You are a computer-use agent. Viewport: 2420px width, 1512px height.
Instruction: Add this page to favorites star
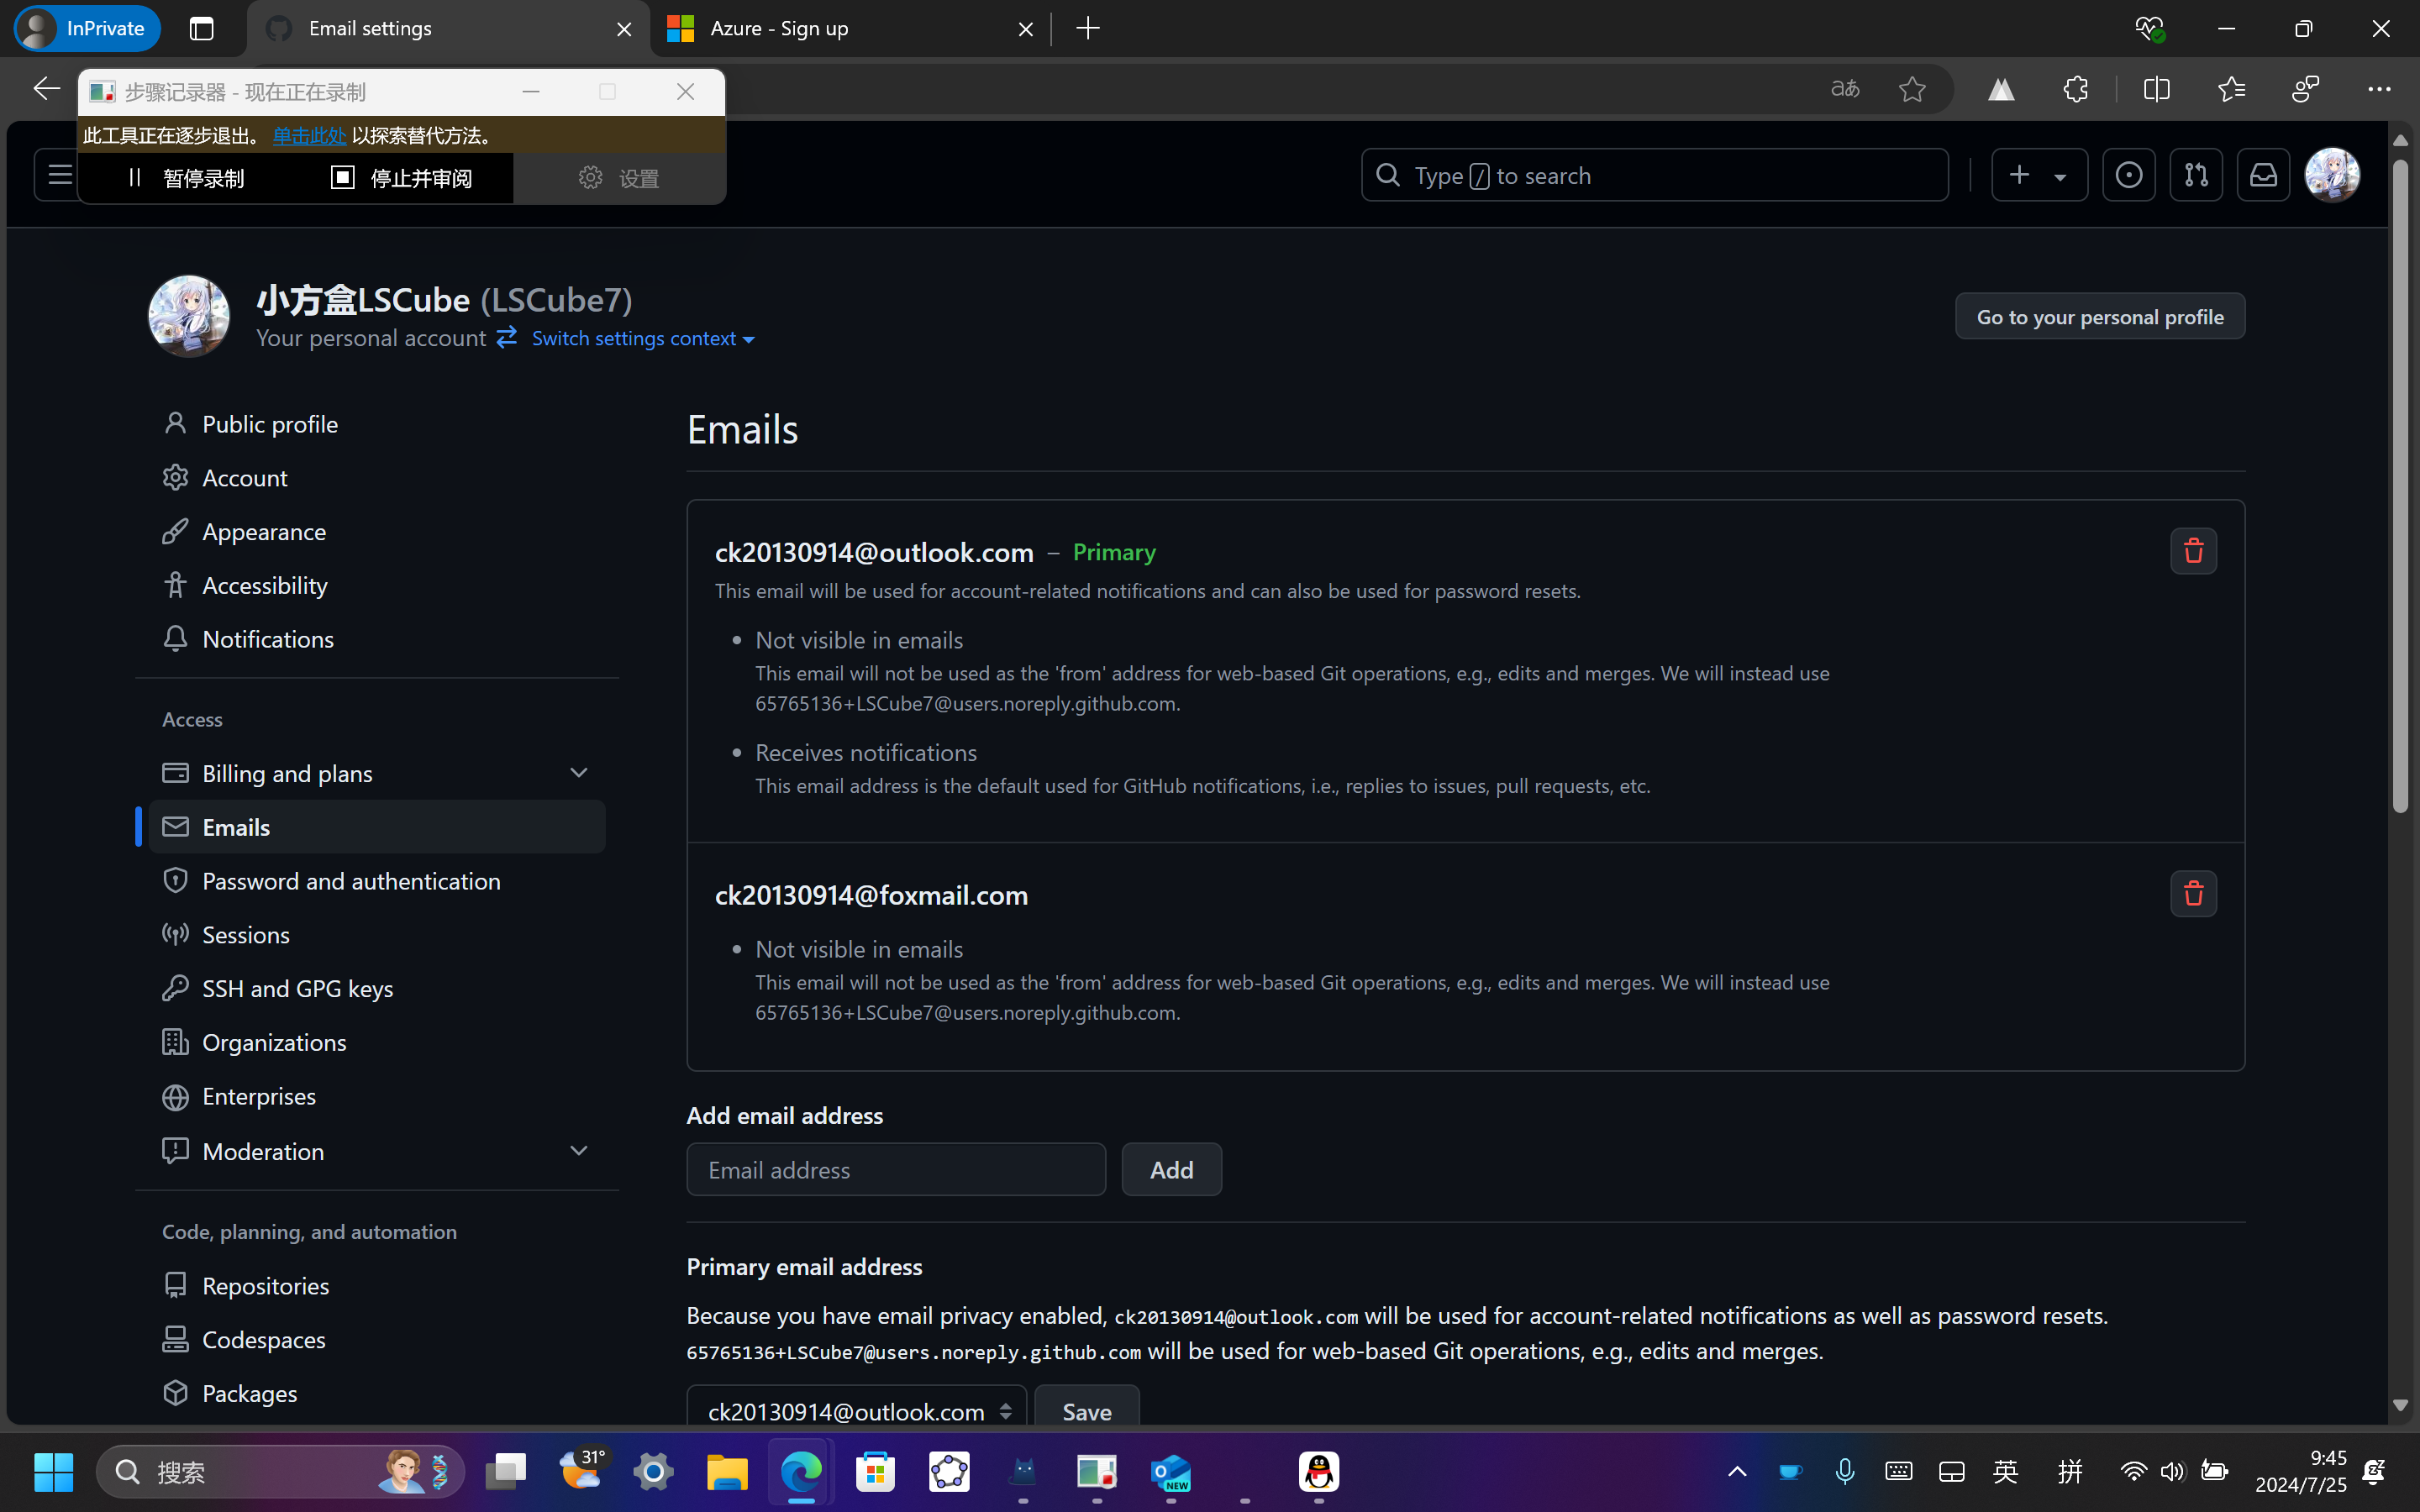coord(1911,89)
